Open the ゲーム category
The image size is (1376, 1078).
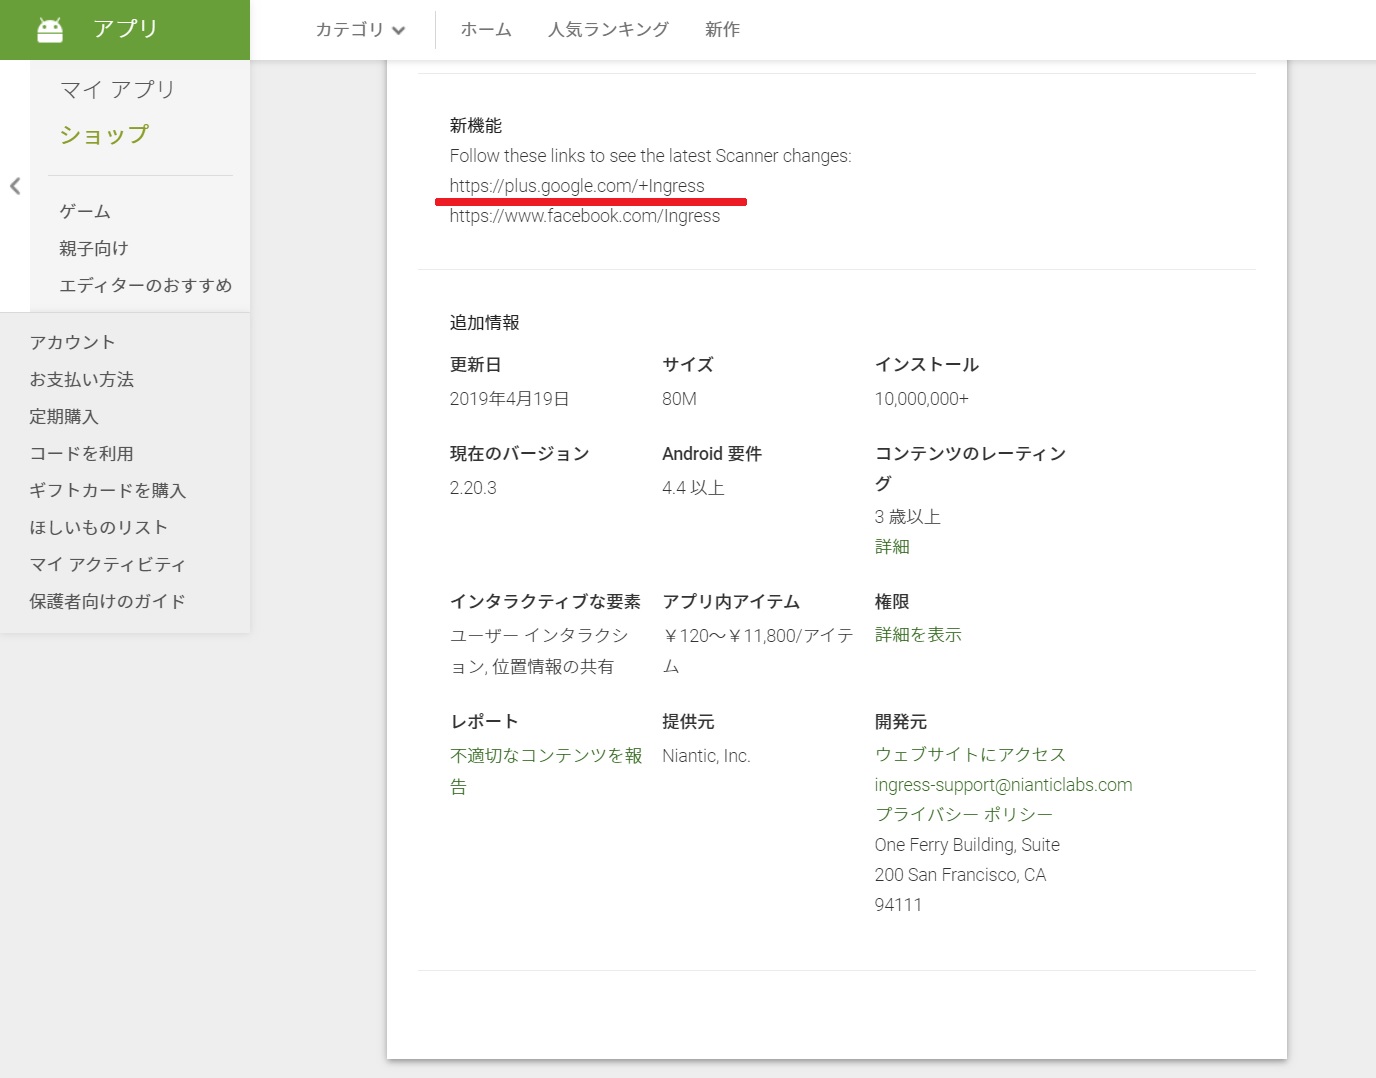tap(85, 211)
